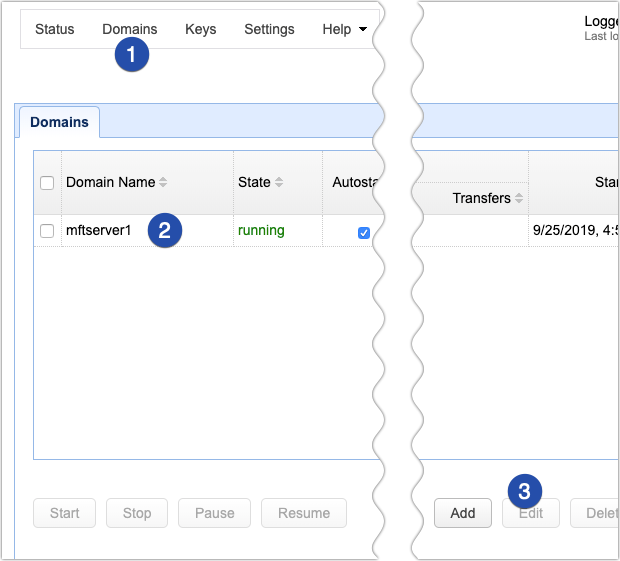Toggle the select-all header checkbox
This screenshot has width=620, height=561.
pos(47,182)
